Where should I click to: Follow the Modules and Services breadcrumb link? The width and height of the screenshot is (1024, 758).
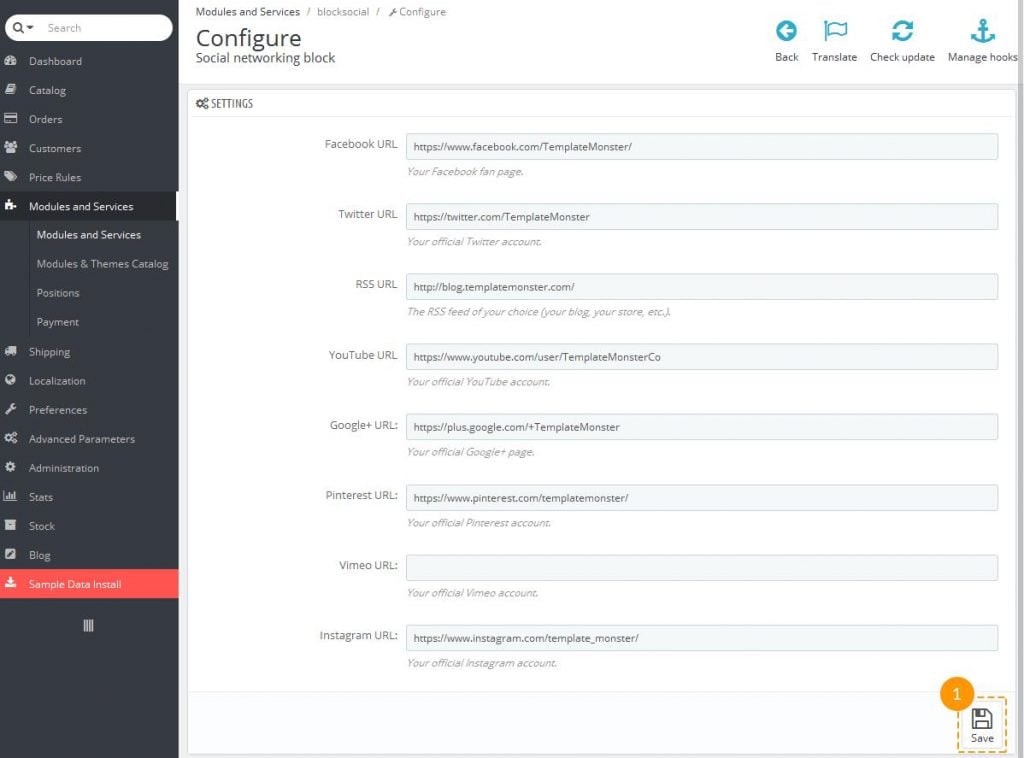pos(247,12)
